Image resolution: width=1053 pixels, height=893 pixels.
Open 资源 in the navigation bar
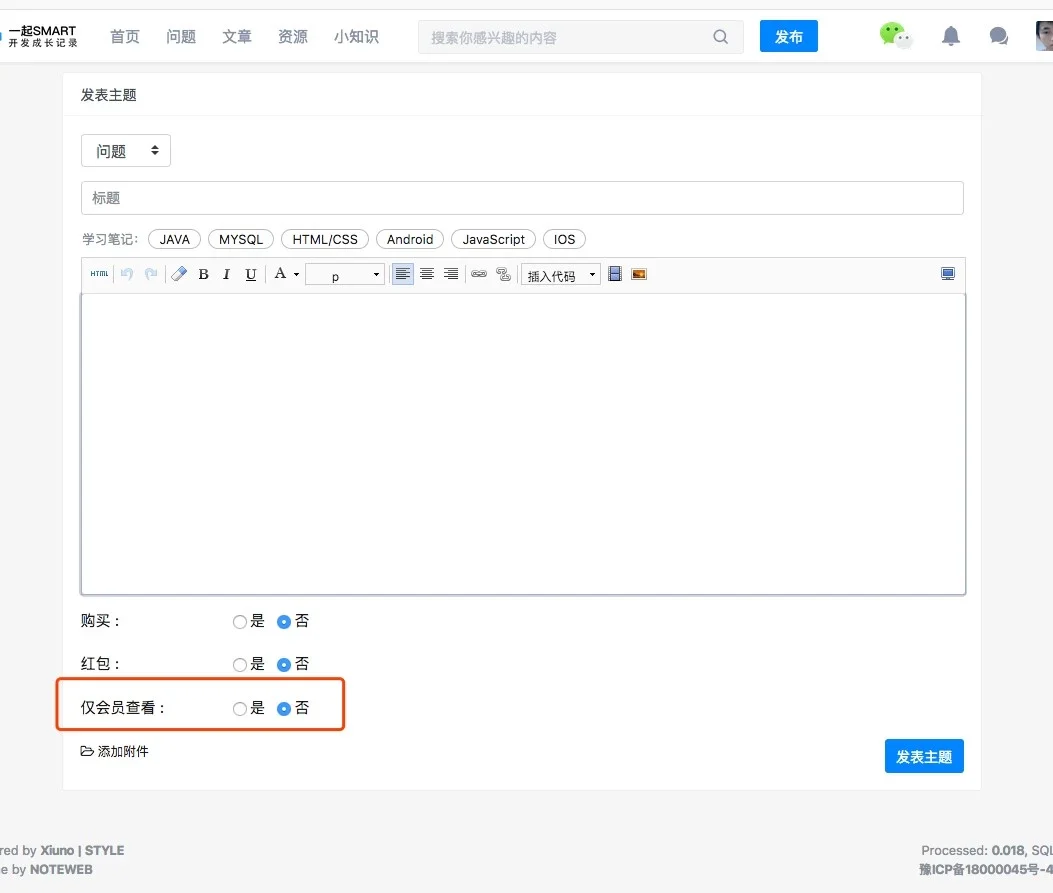[293, 37]
